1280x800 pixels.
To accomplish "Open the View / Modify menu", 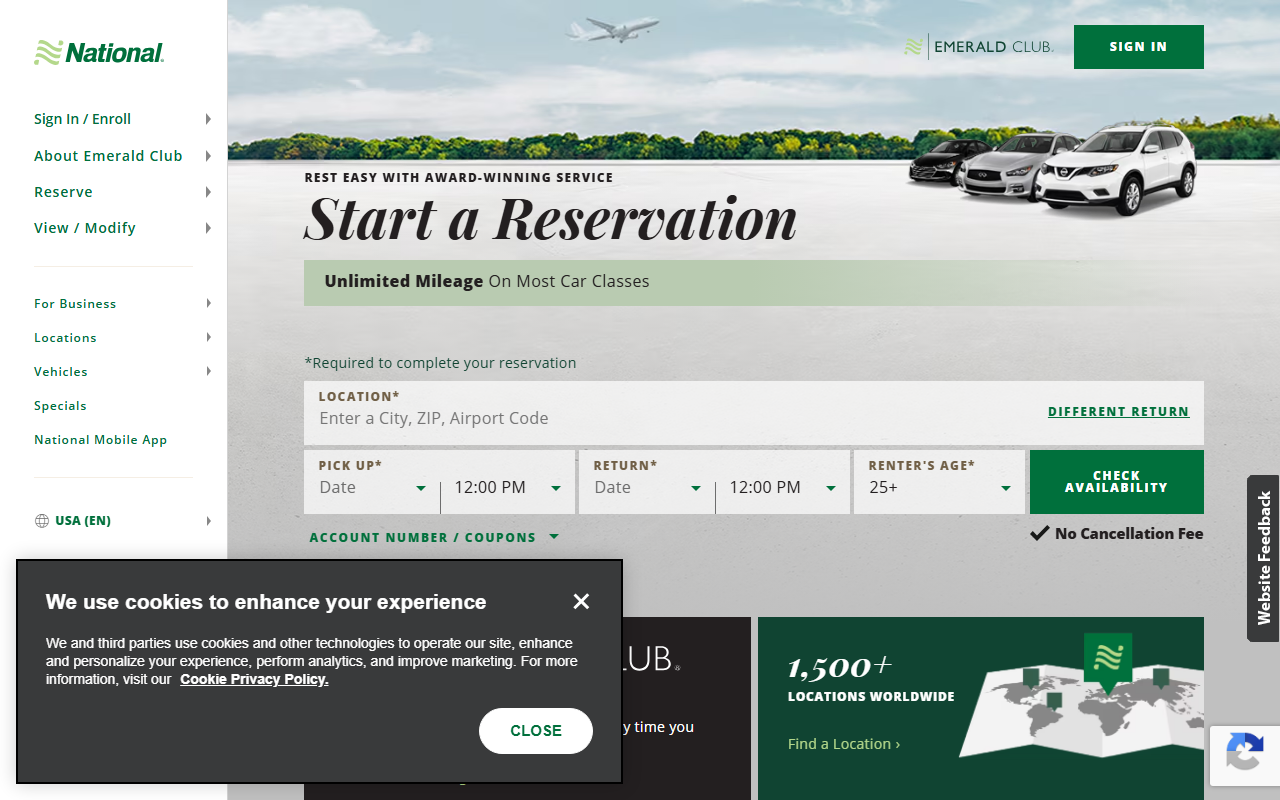I will coord(123,228).
